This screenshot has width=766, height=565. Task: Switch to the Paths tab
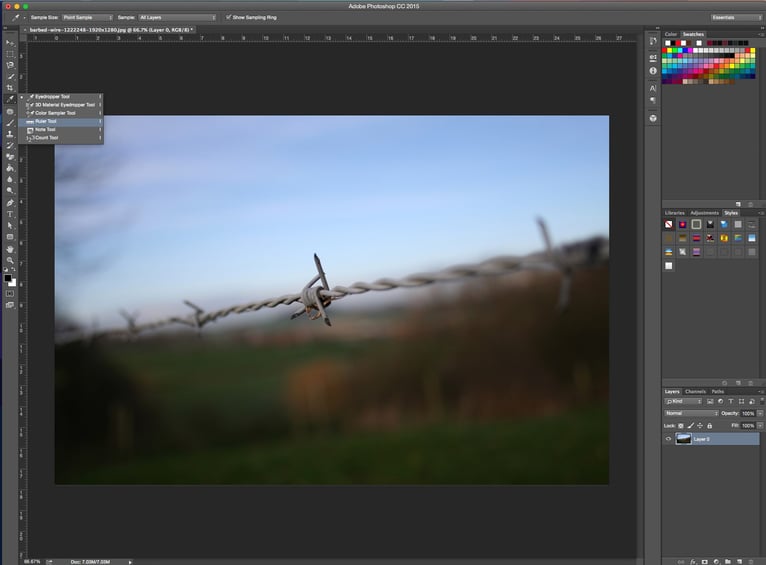(x=717, y=392)
